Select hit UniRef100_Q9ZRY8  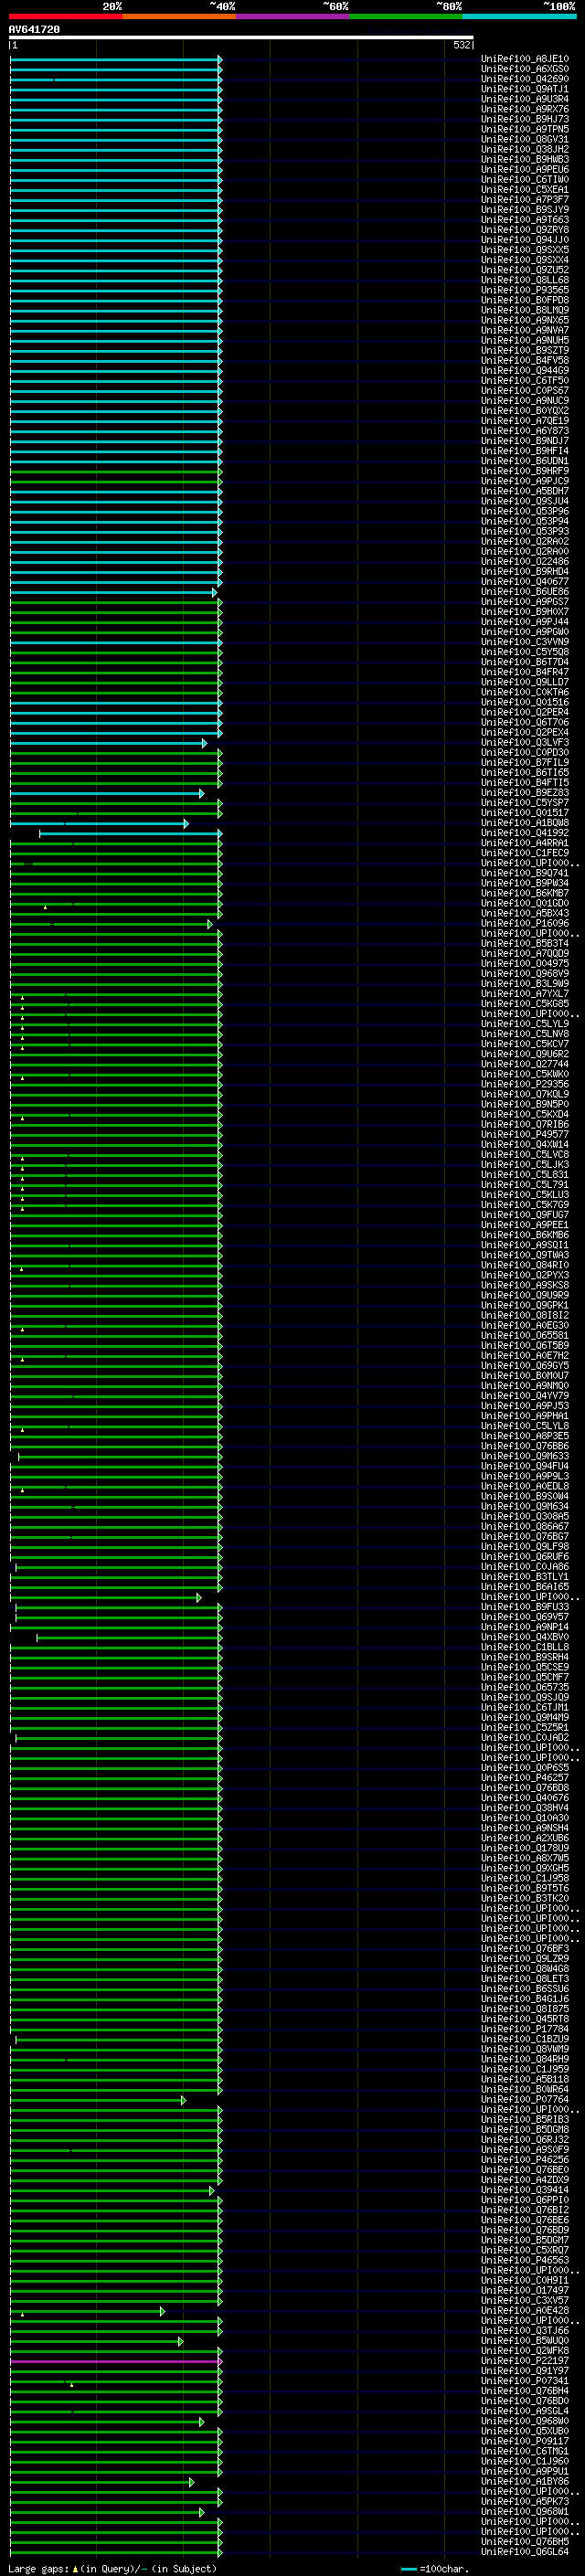tap(525, 230)
